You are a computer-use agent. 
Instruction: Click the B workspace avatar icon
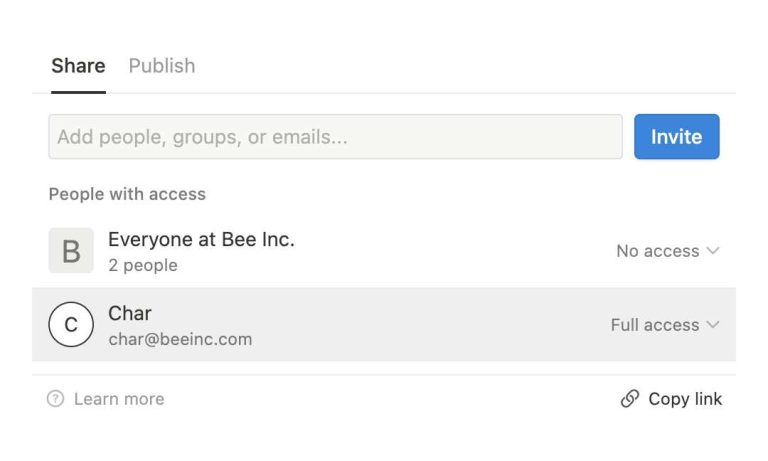point(71,250)
